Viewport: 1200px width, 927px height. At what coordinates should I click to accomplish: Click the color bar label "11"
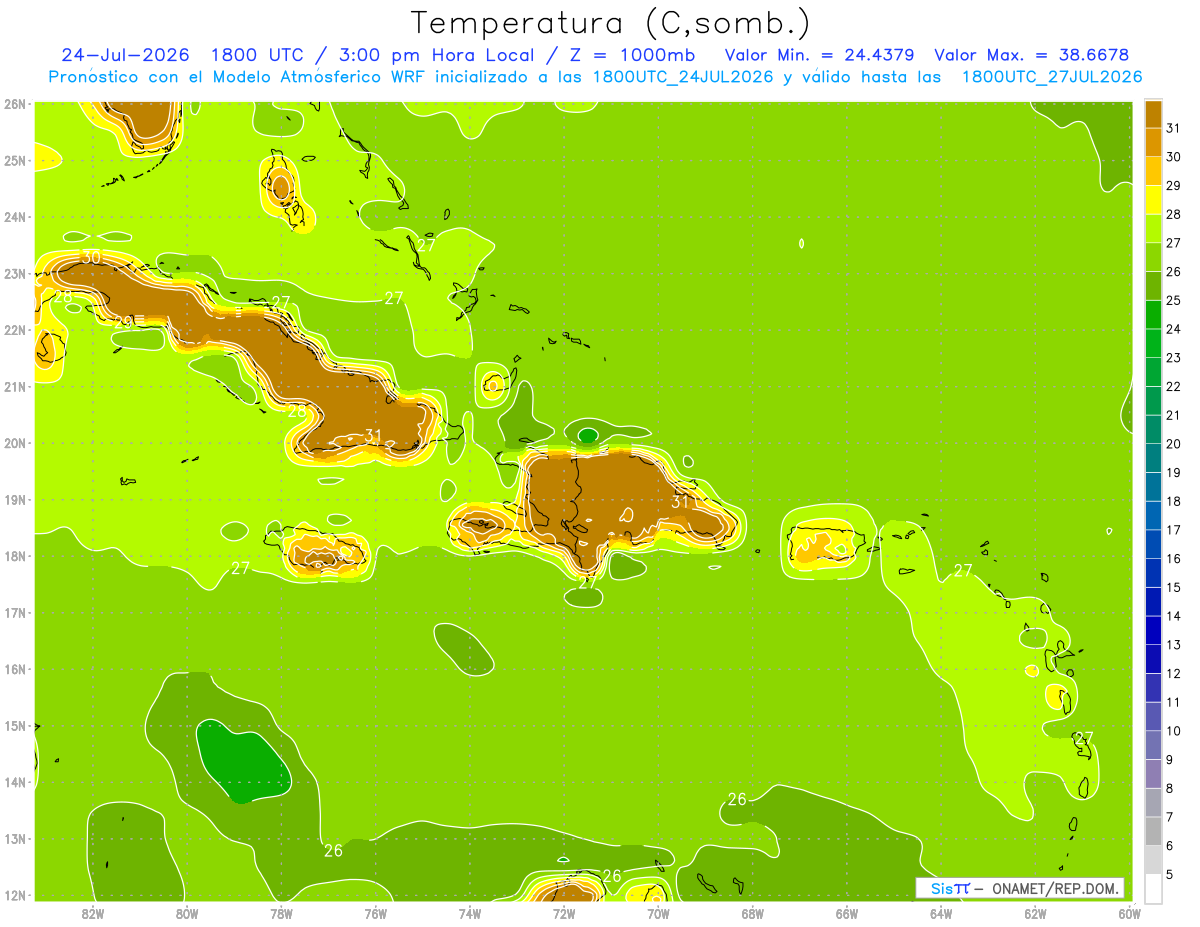1174,702
